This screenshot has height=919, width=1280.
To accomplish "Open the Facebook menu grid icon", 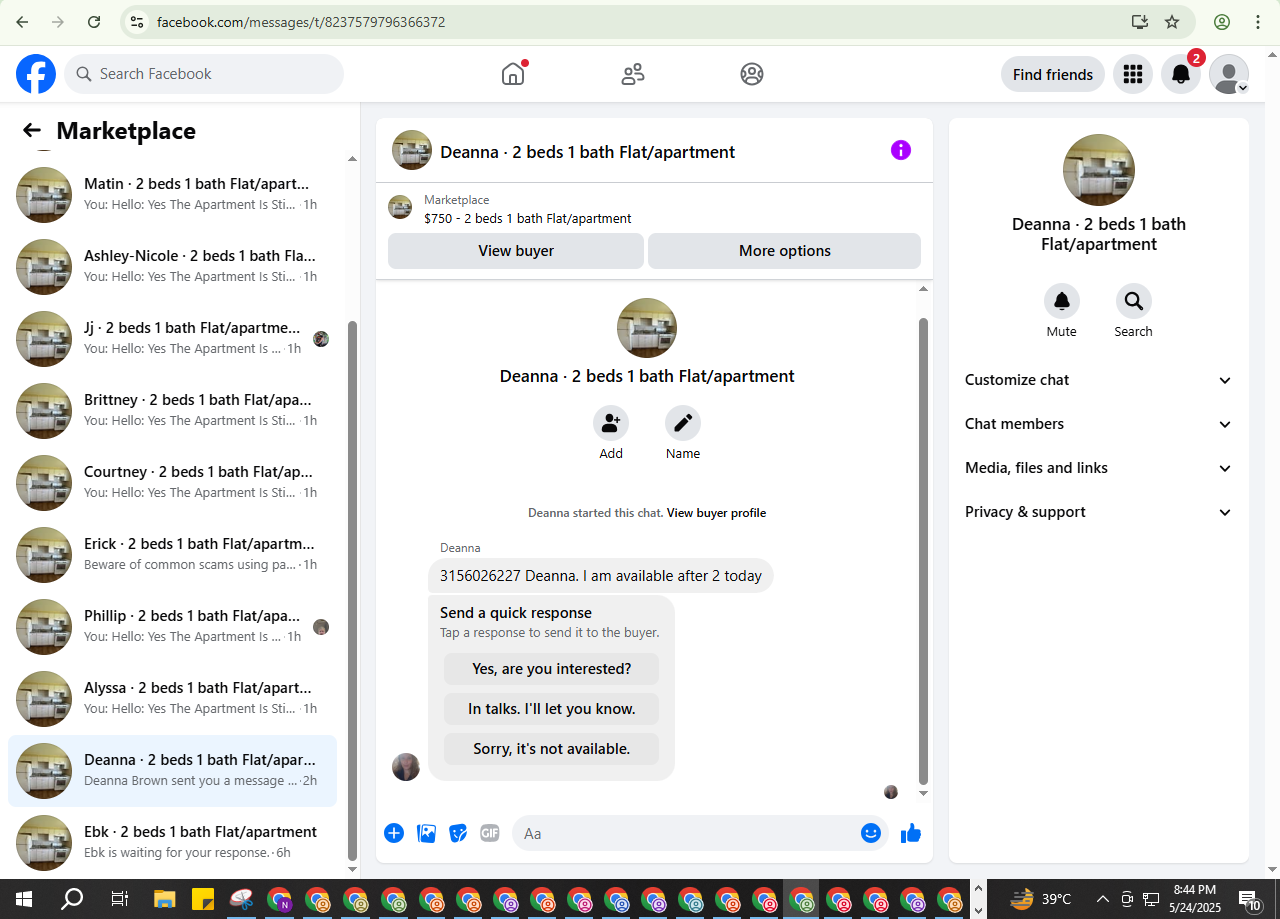I will [x=1133, y=74].
